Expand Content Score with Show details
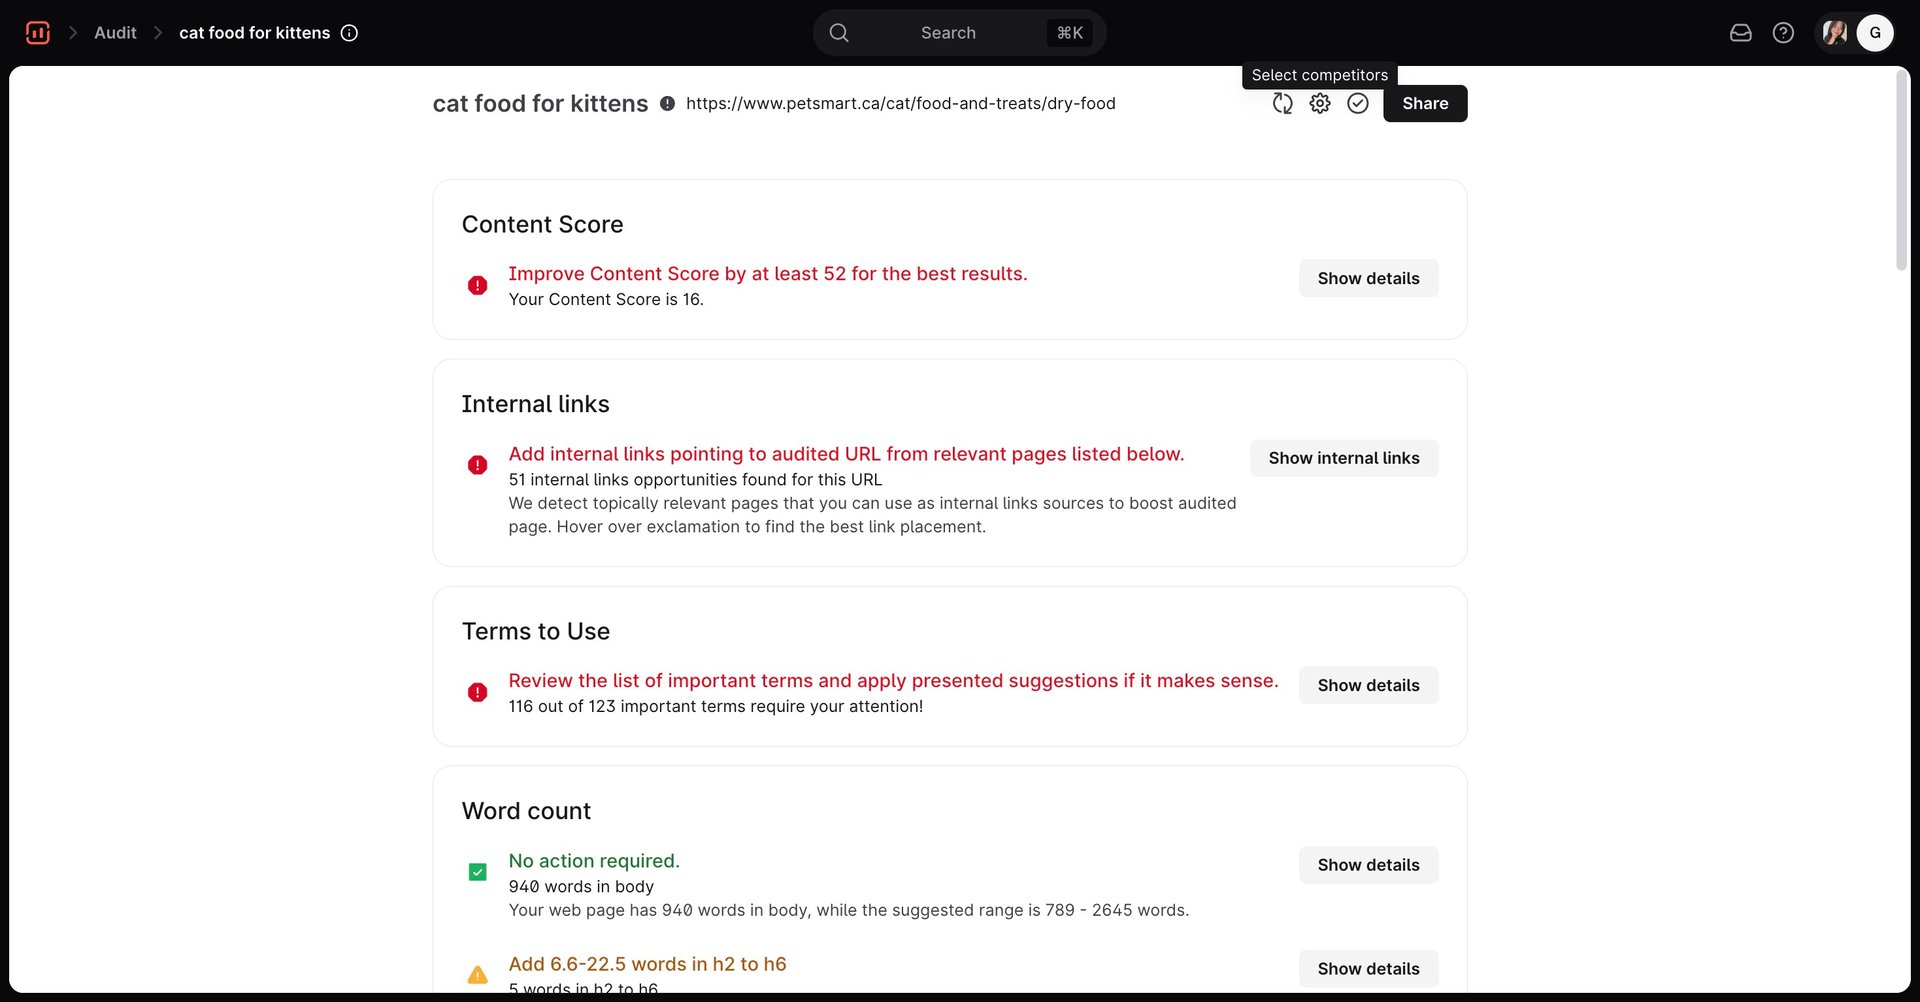Image resolution: width=1920 pixels, height=1002 pixels. click(1367, 279)
